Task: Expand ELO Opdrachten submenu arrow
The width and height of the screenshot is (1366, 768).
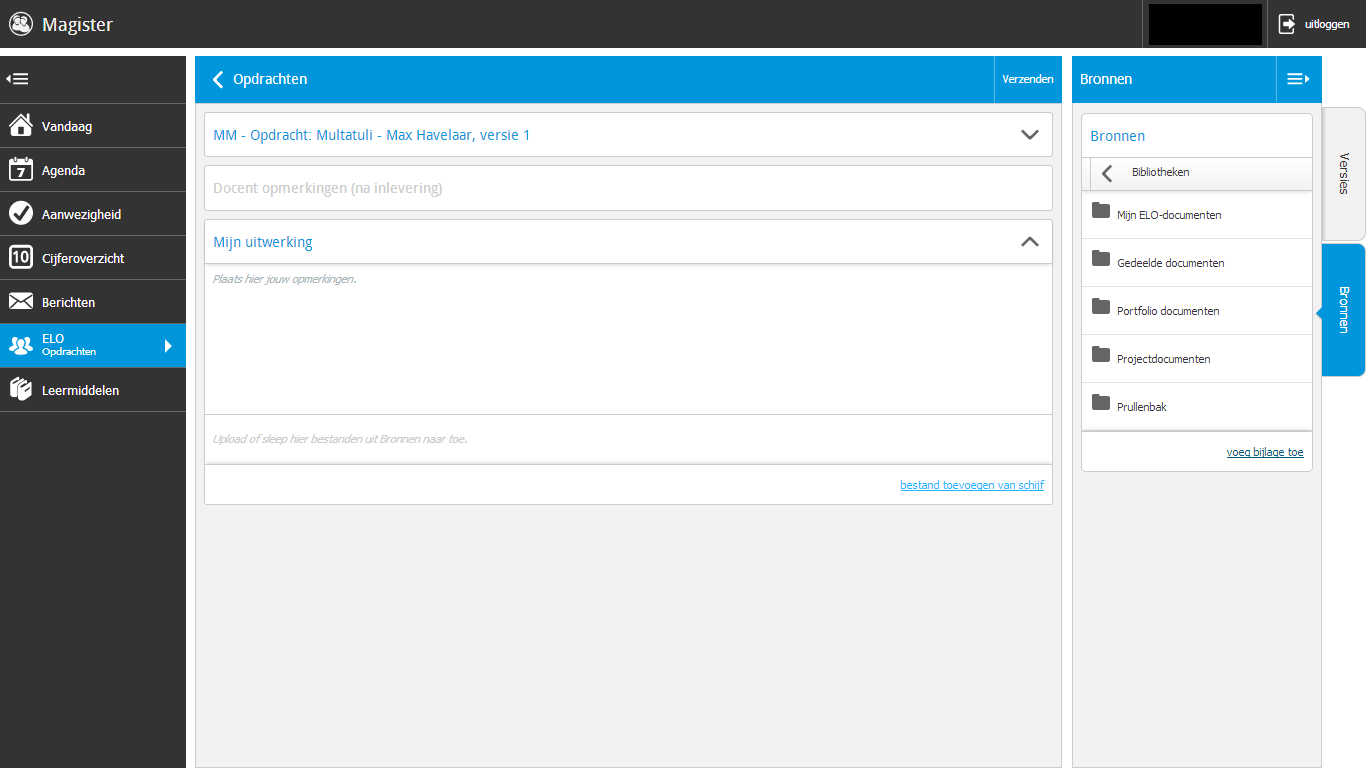Action: 168,346
